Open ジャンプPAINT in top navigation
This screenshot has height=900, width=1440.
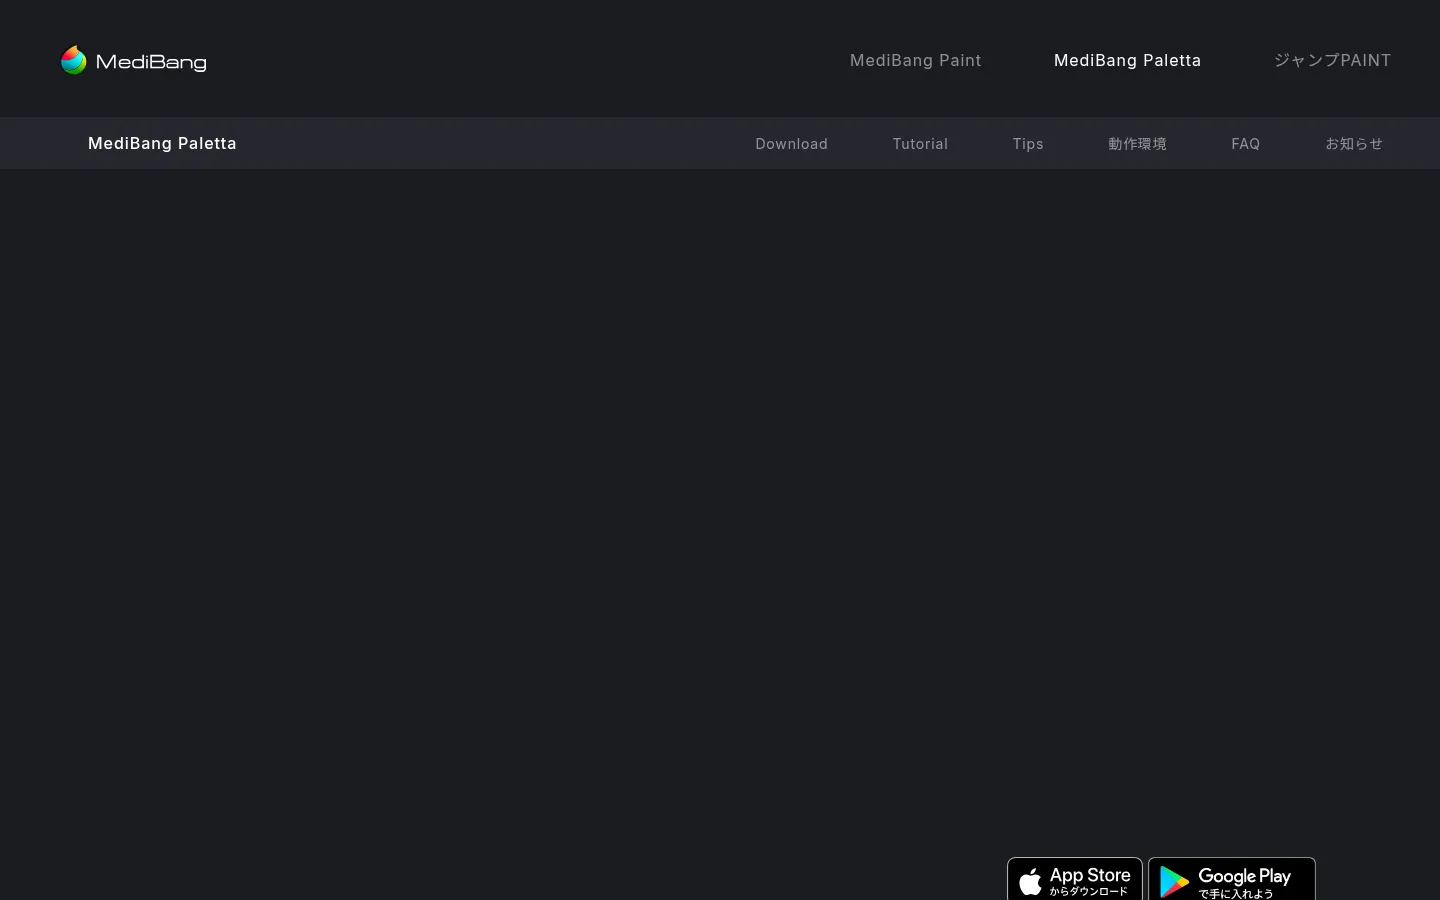coord(1332,60)
